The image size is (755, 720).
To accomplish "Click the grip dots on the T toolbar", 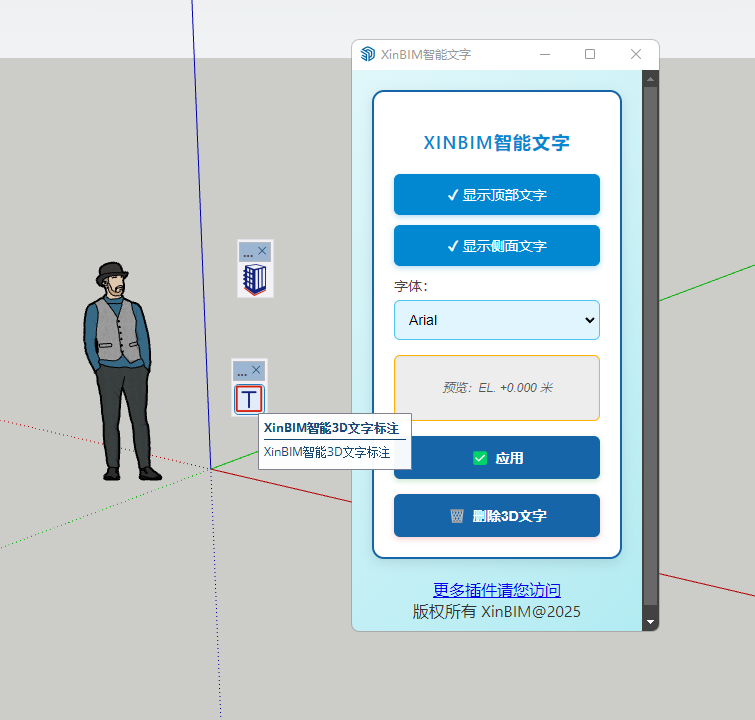I will point(241,371).
